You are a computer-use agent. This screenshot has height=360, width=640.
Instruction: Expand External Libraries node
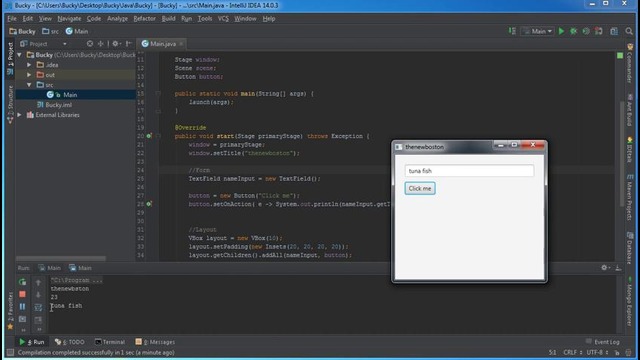pyautogui.click(x=20, y=115)
